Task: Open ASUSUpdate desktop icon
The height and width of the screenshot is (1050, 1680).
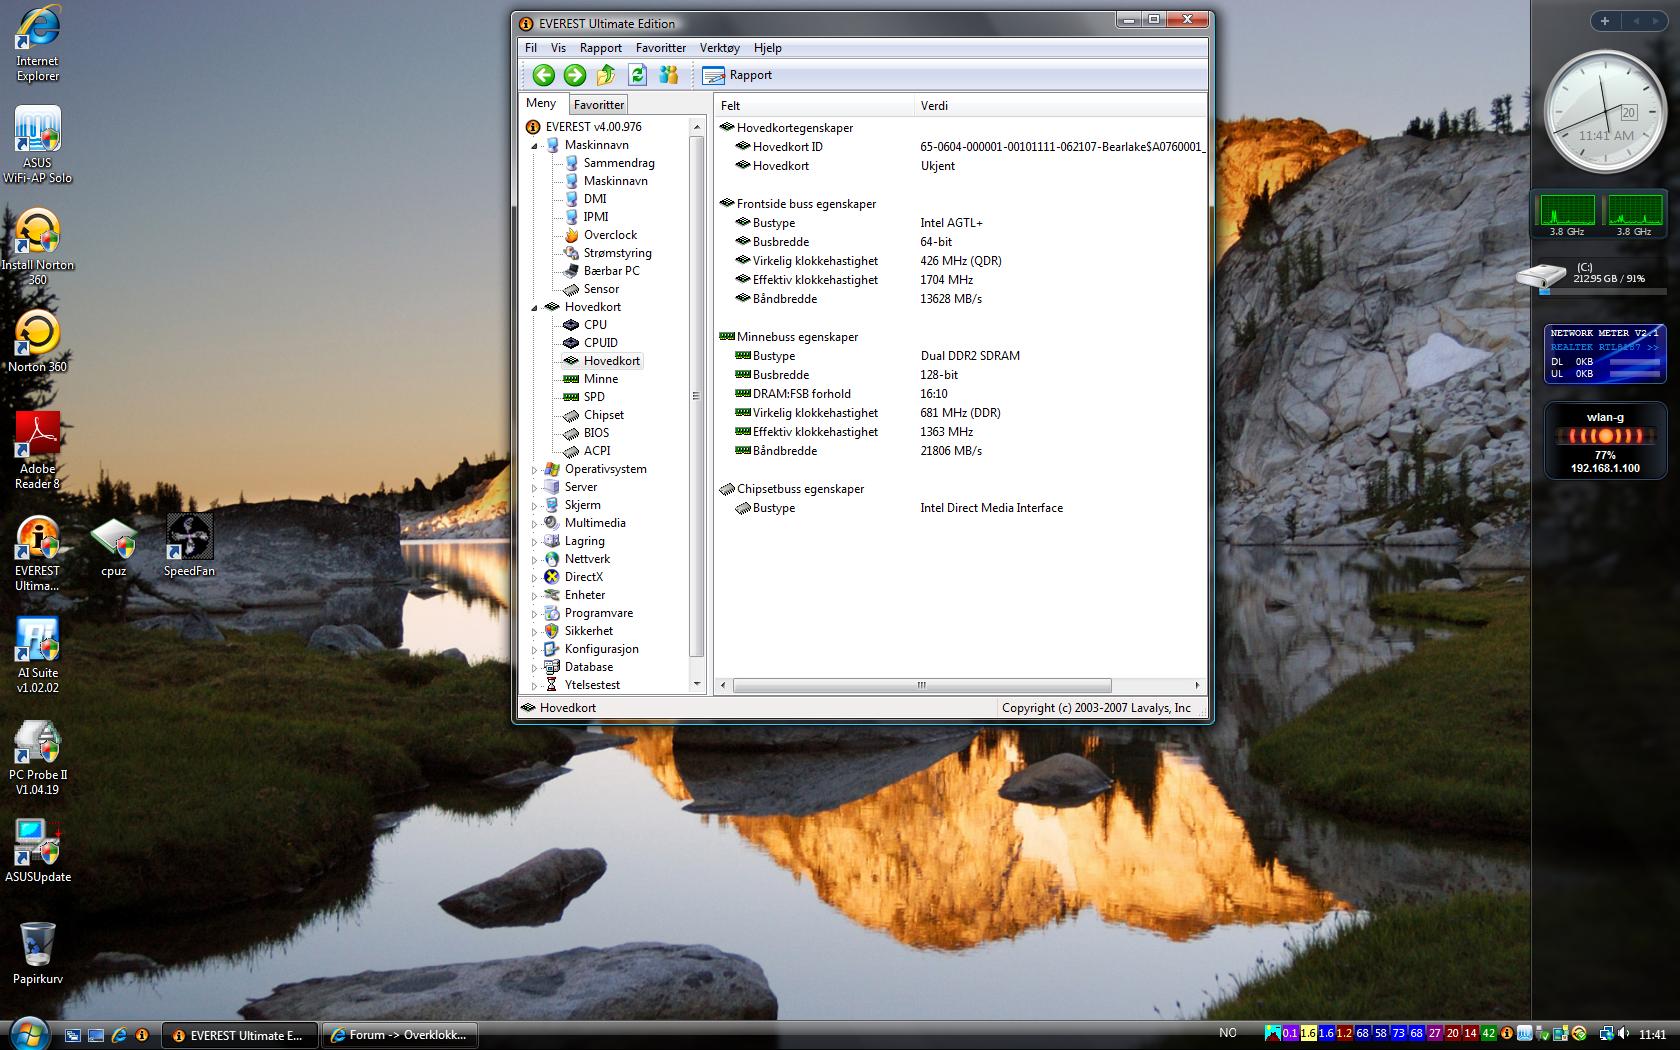Action: pos(38,852)
